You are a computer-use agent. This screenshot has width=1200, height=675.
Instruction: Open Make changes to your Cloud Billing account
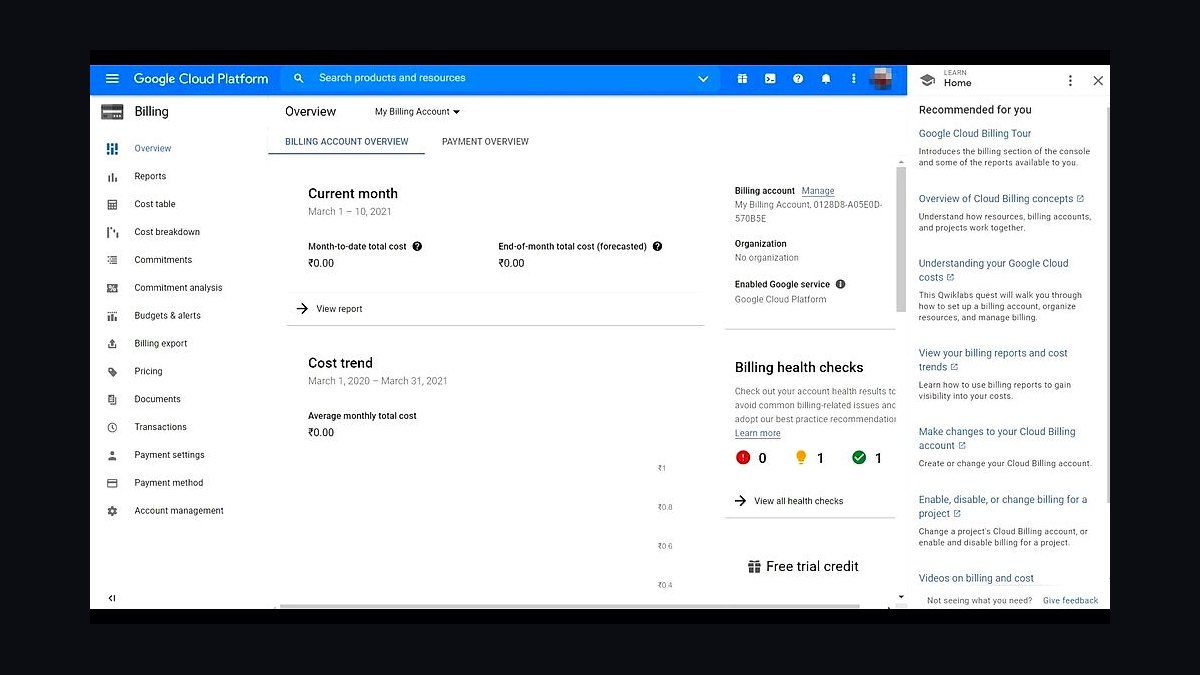click(x=997, y=439)
